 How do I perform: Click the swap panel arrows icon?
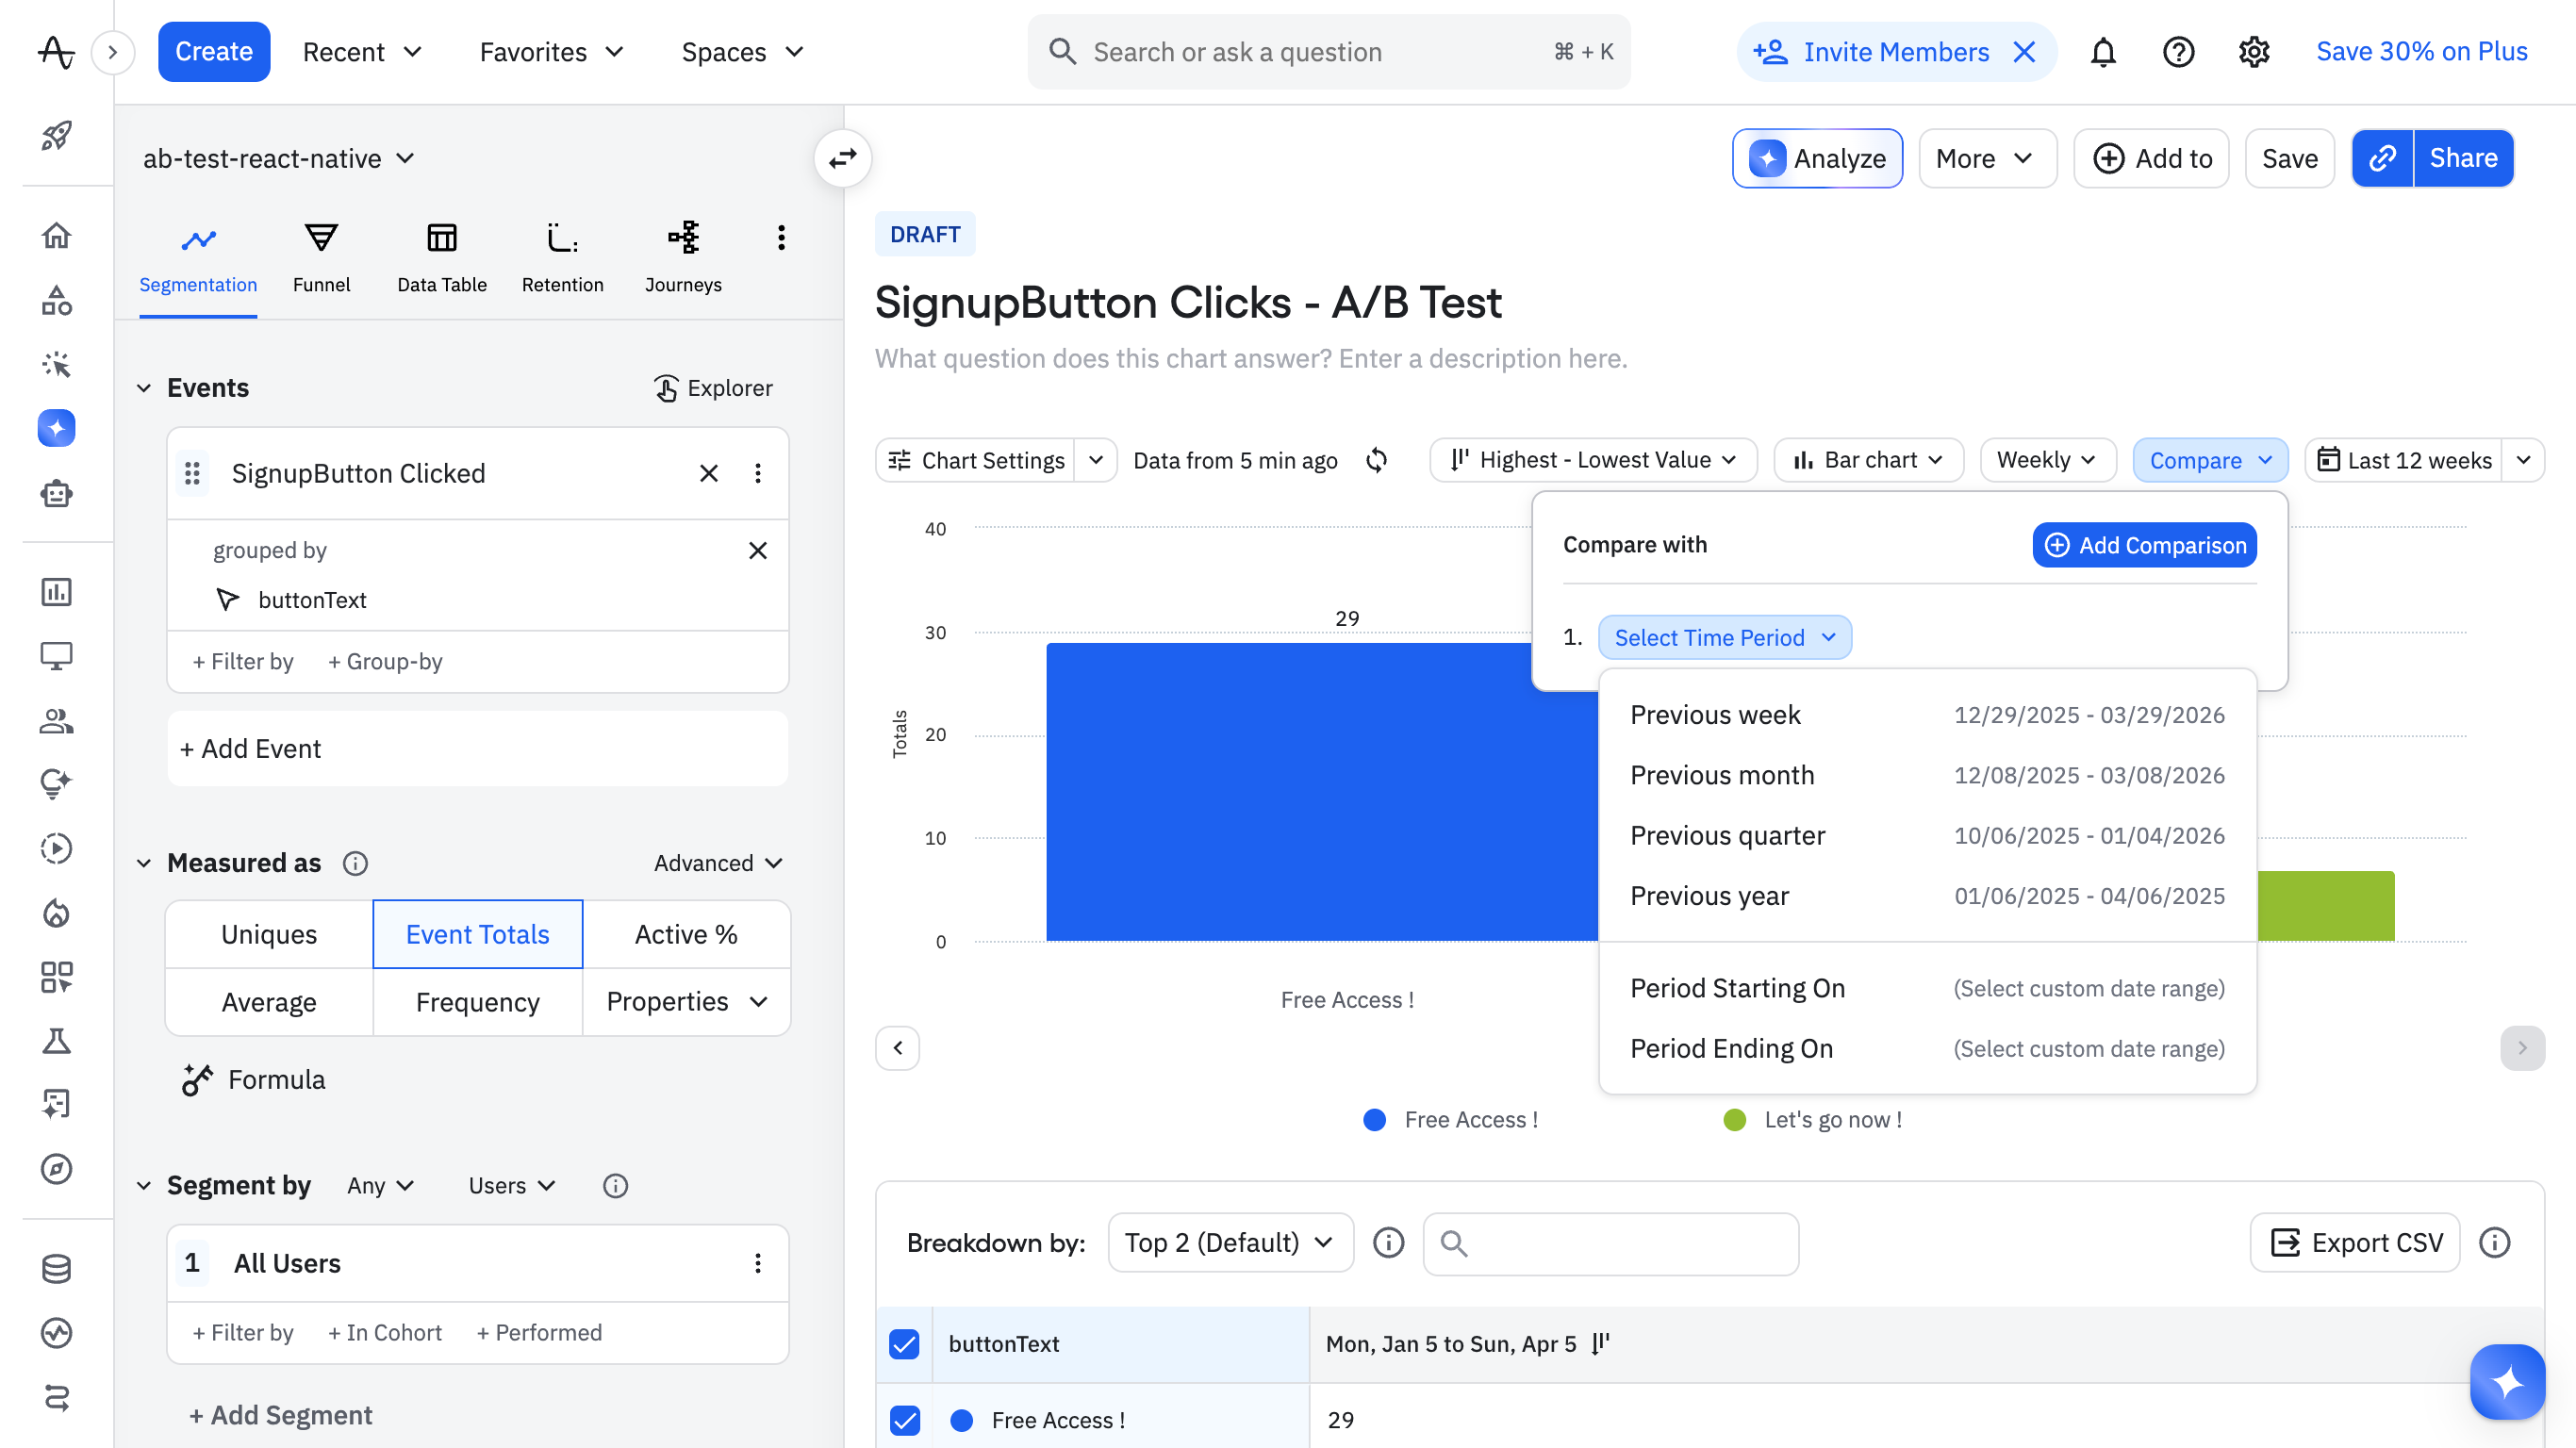tap(843, 158)
